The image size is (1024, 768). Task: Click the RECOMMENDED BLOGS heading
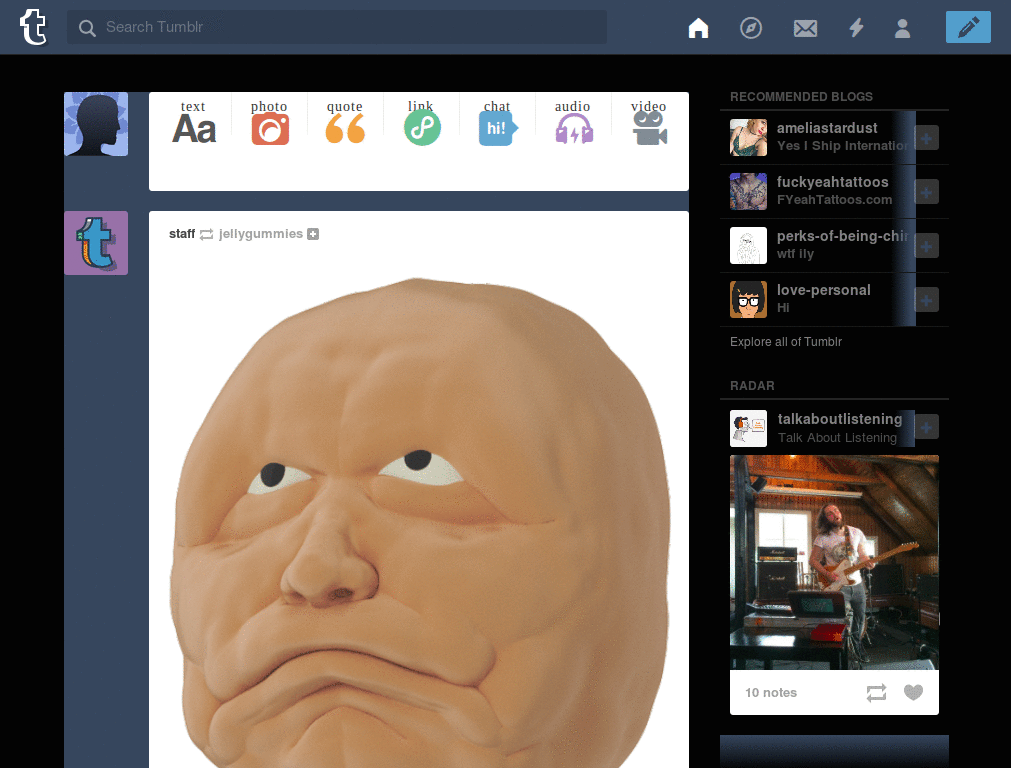pos(801,97)
